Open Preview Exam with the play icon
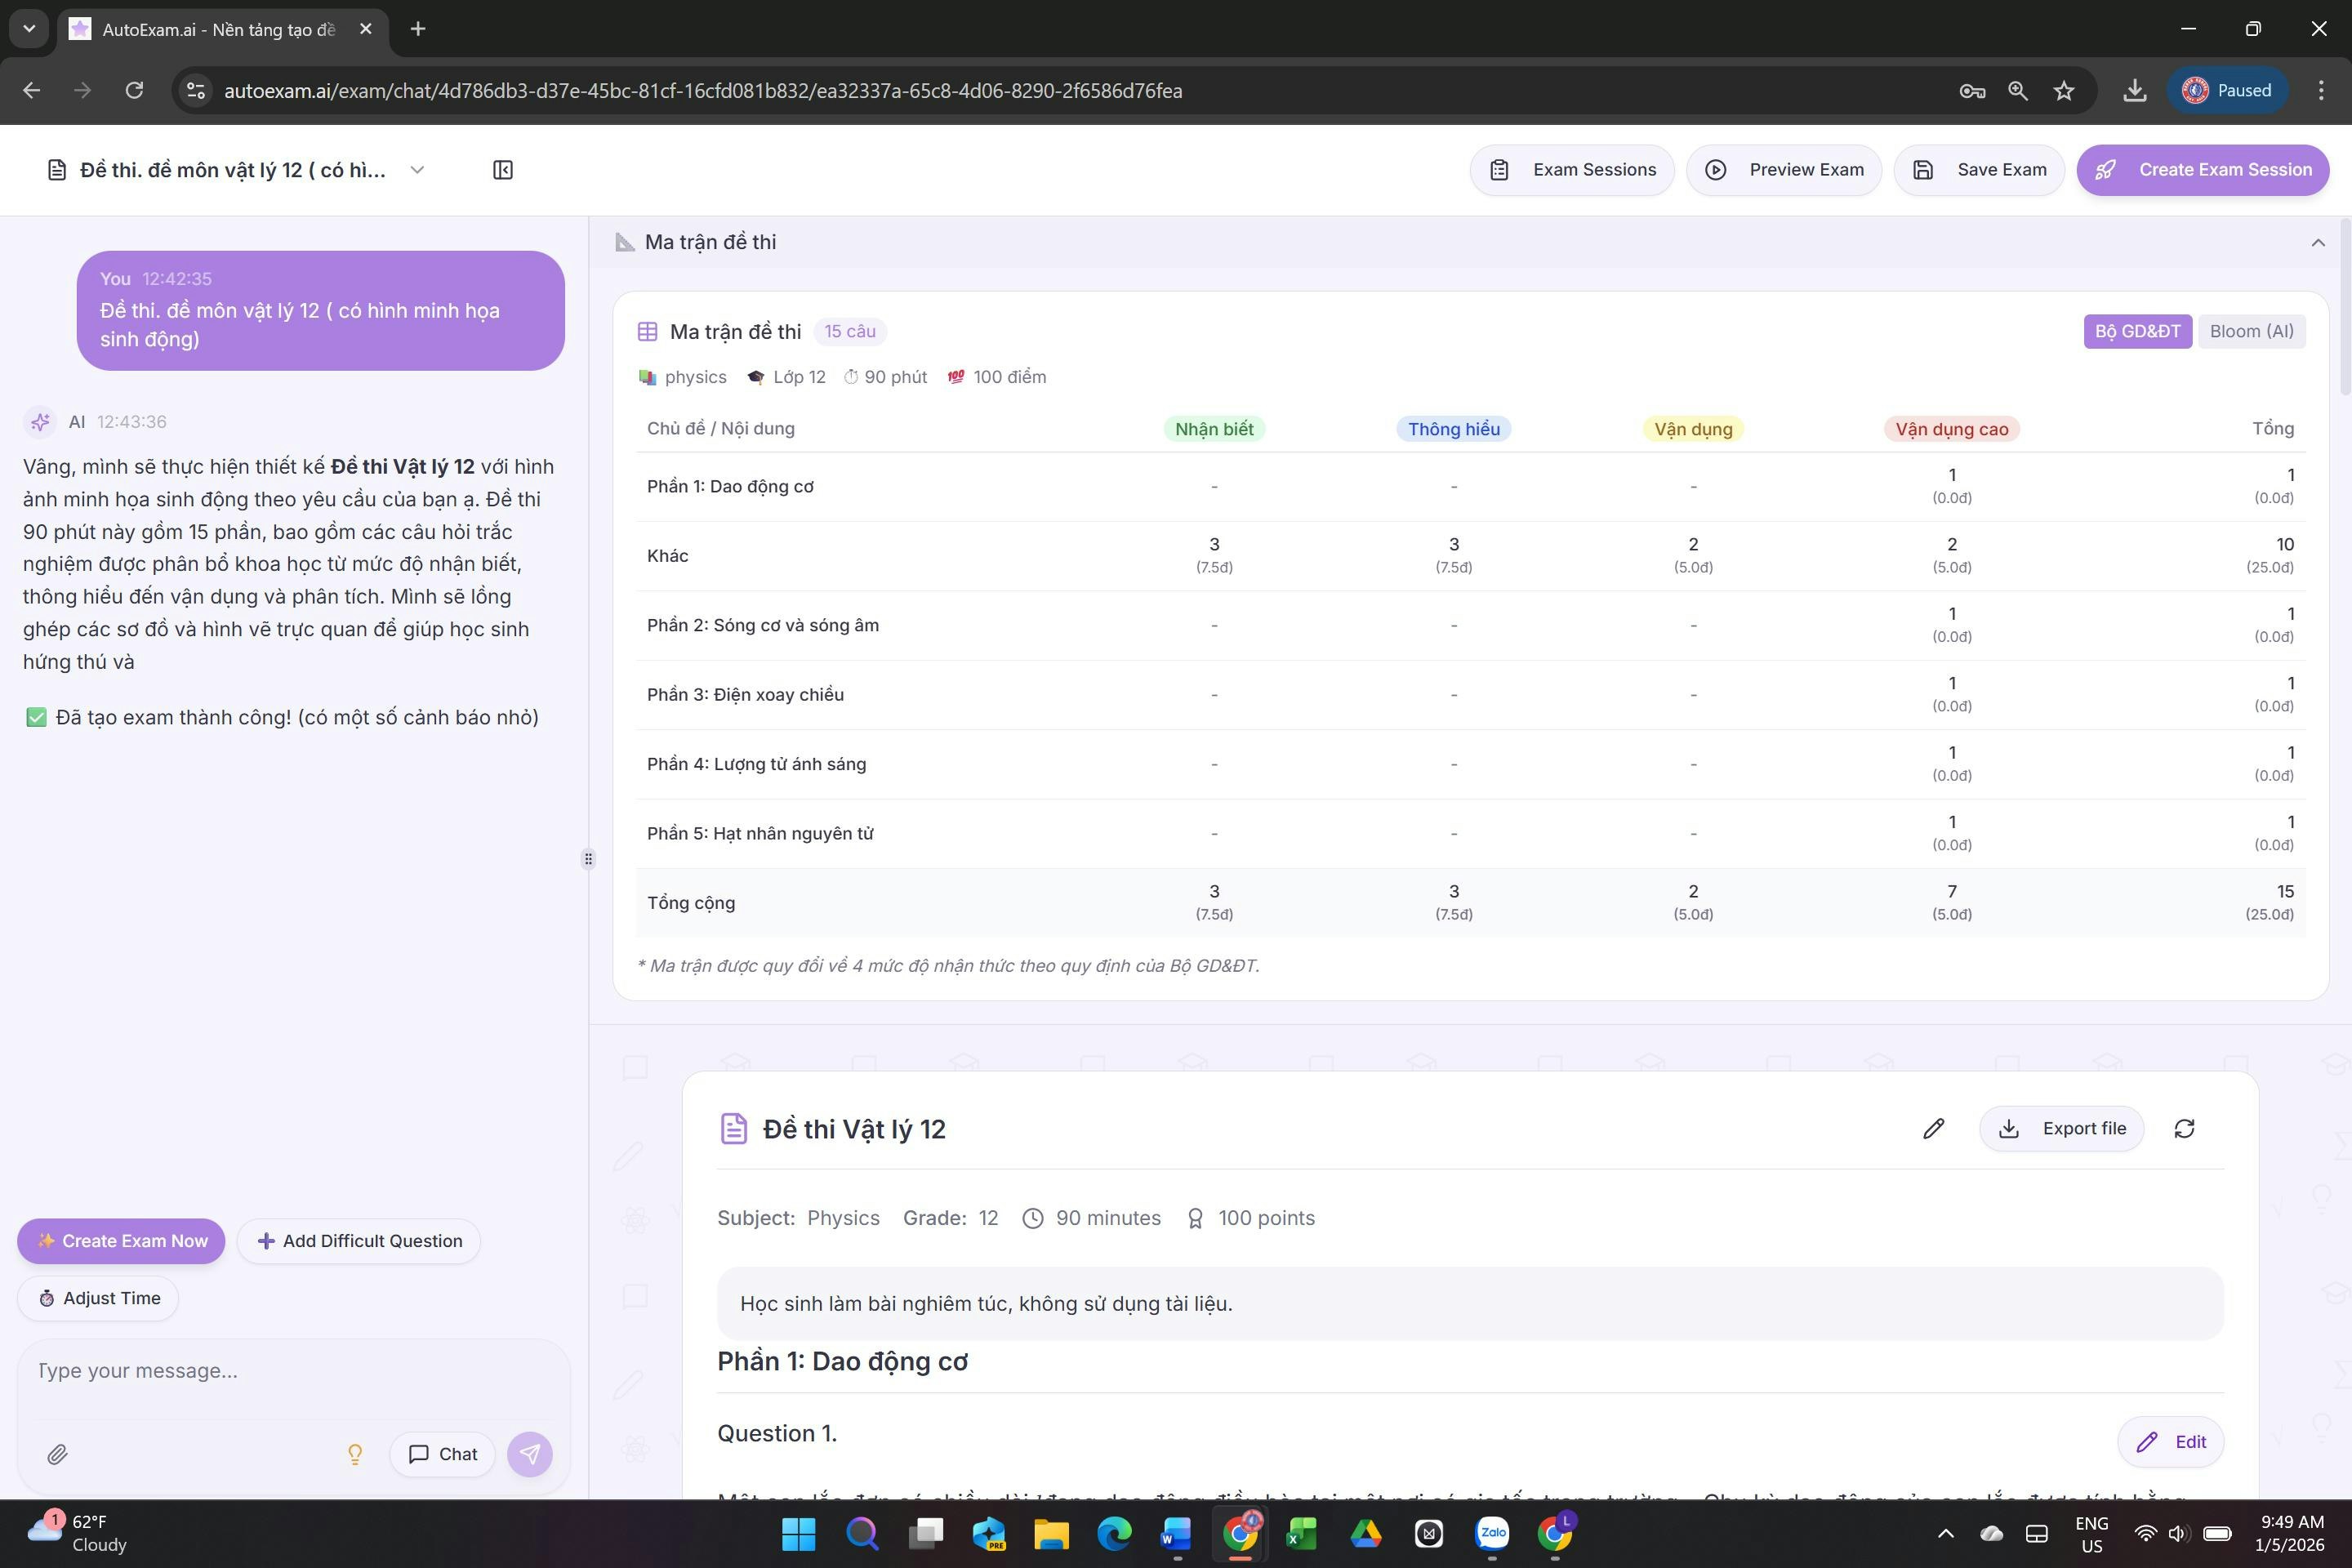The width and height of the screenshot is (2352, 1568). pos(1714,169)
